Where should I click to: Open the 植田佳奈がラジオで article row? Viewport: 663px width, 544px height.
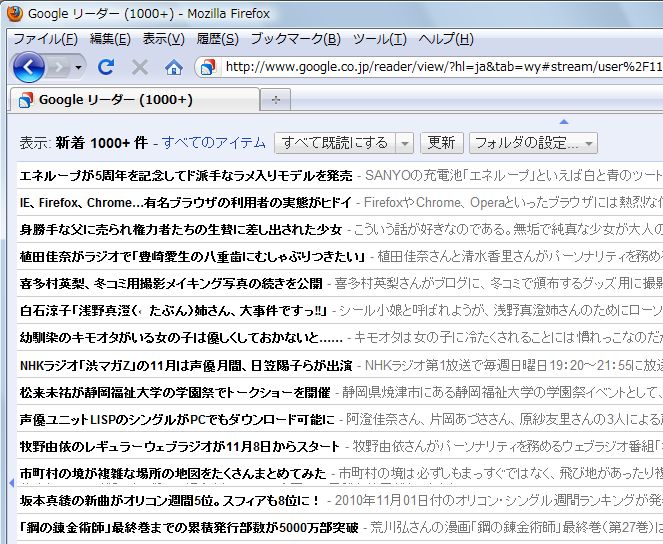click(x=340, y=257)
